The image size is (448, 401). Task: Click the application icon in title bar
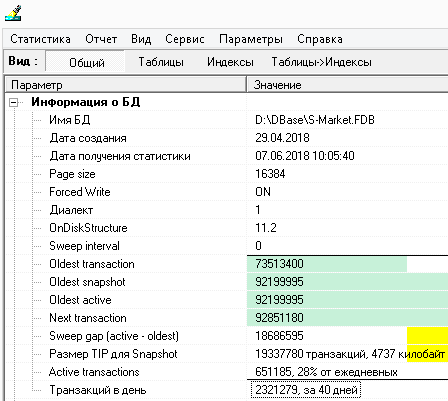tap(13, 13)
